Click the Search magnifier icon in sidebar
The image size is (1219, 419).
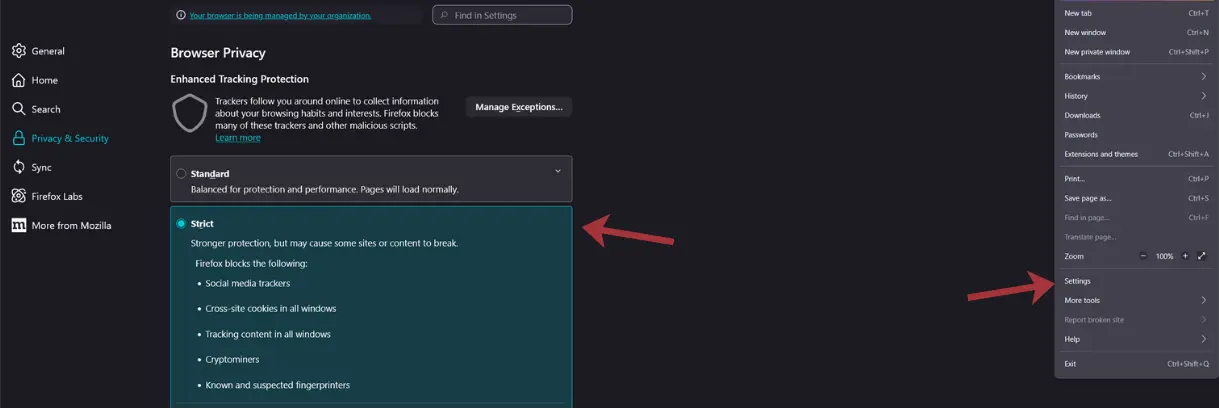point(19,109)
